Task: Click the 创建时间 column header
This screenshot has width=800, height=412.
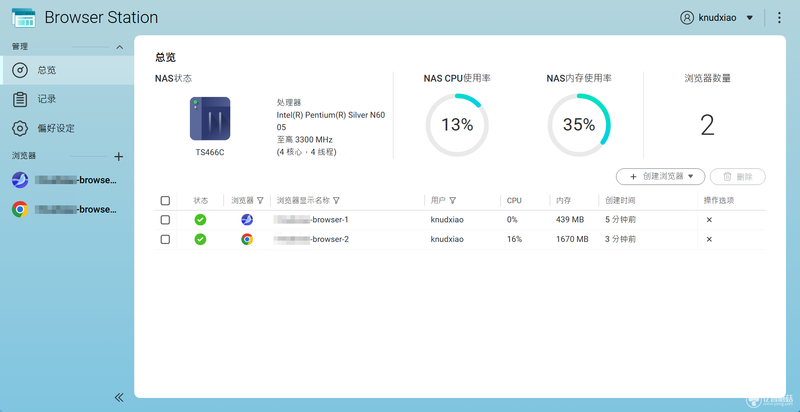Action: [620, 200]
